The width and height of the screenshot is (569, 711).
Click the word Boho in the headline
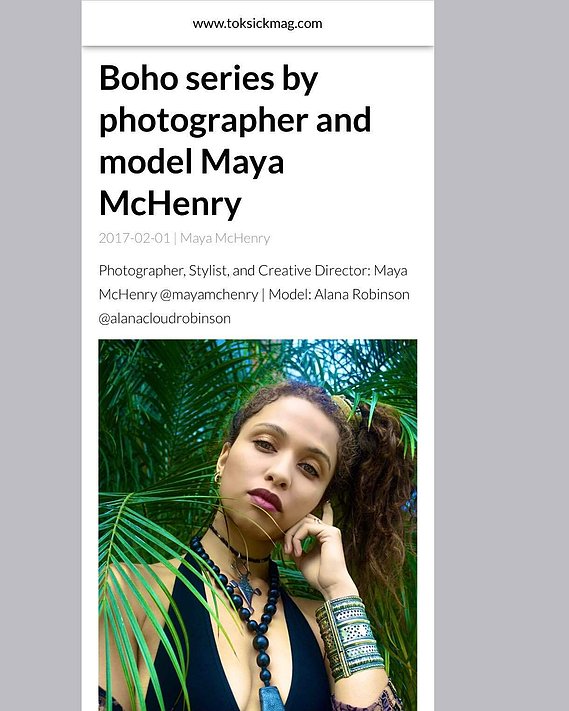tap(138, 78)
